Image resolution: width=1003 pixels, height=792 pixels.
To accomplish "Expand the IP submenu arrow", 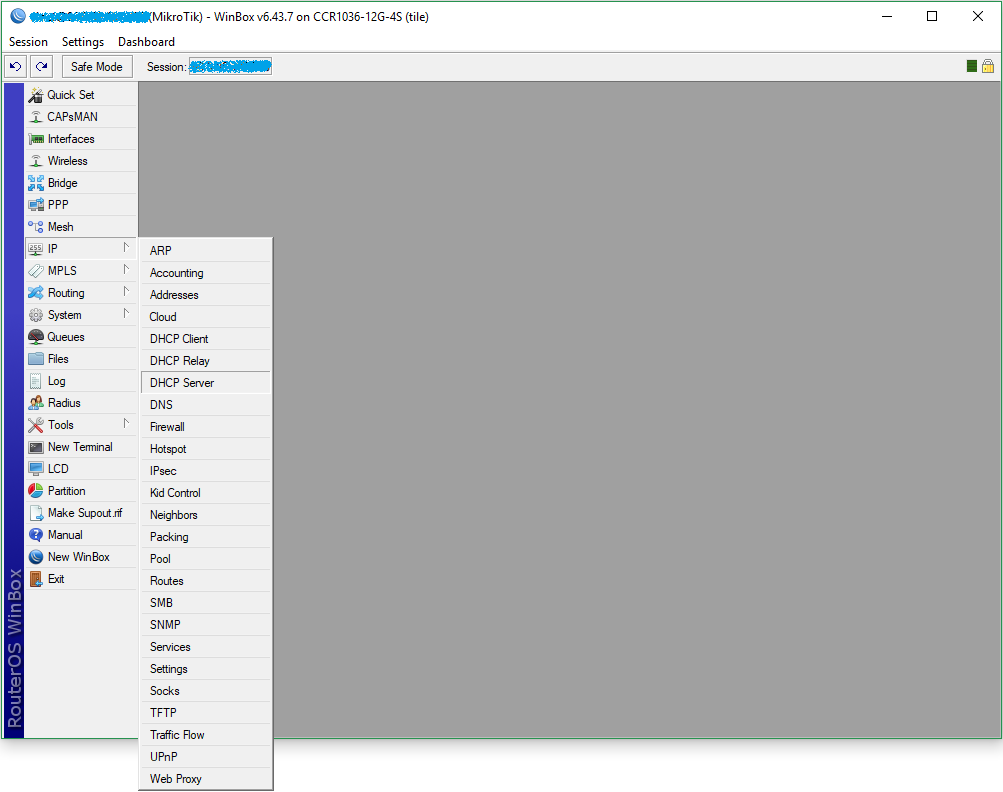I will point(126,248).
